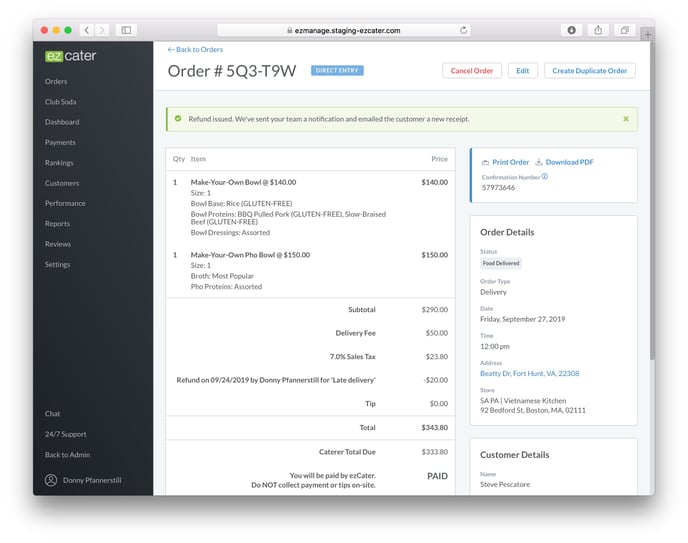Click the refund amount -$20.00
This screenshot has width=688, height=543.
coord(436,380)
